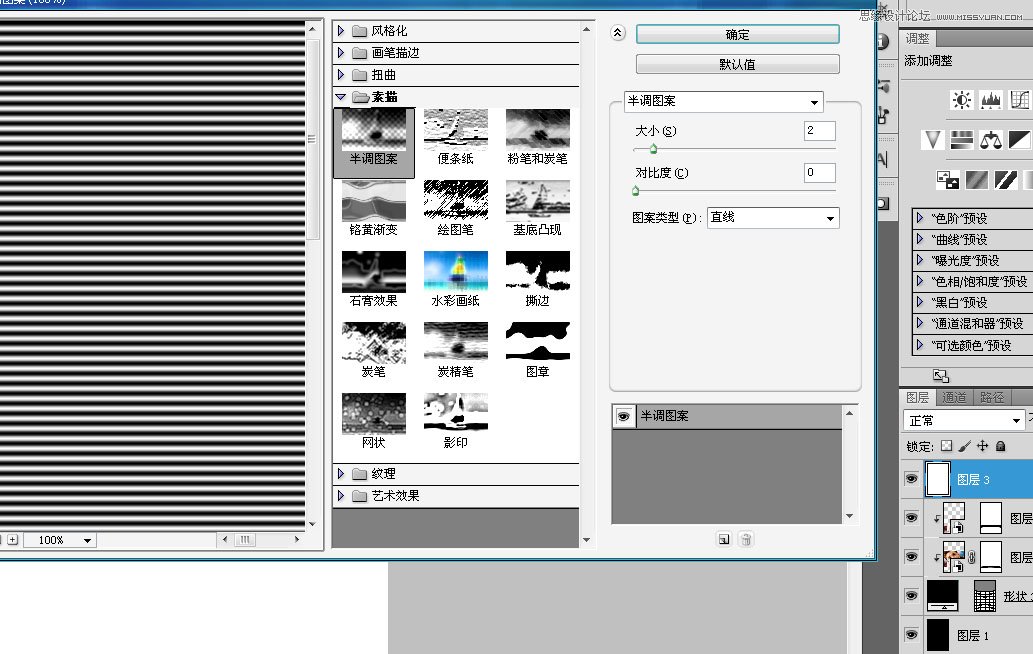Select the 便条纸 filter thumbnail
1033x654 pixels.
coord(456,138)
